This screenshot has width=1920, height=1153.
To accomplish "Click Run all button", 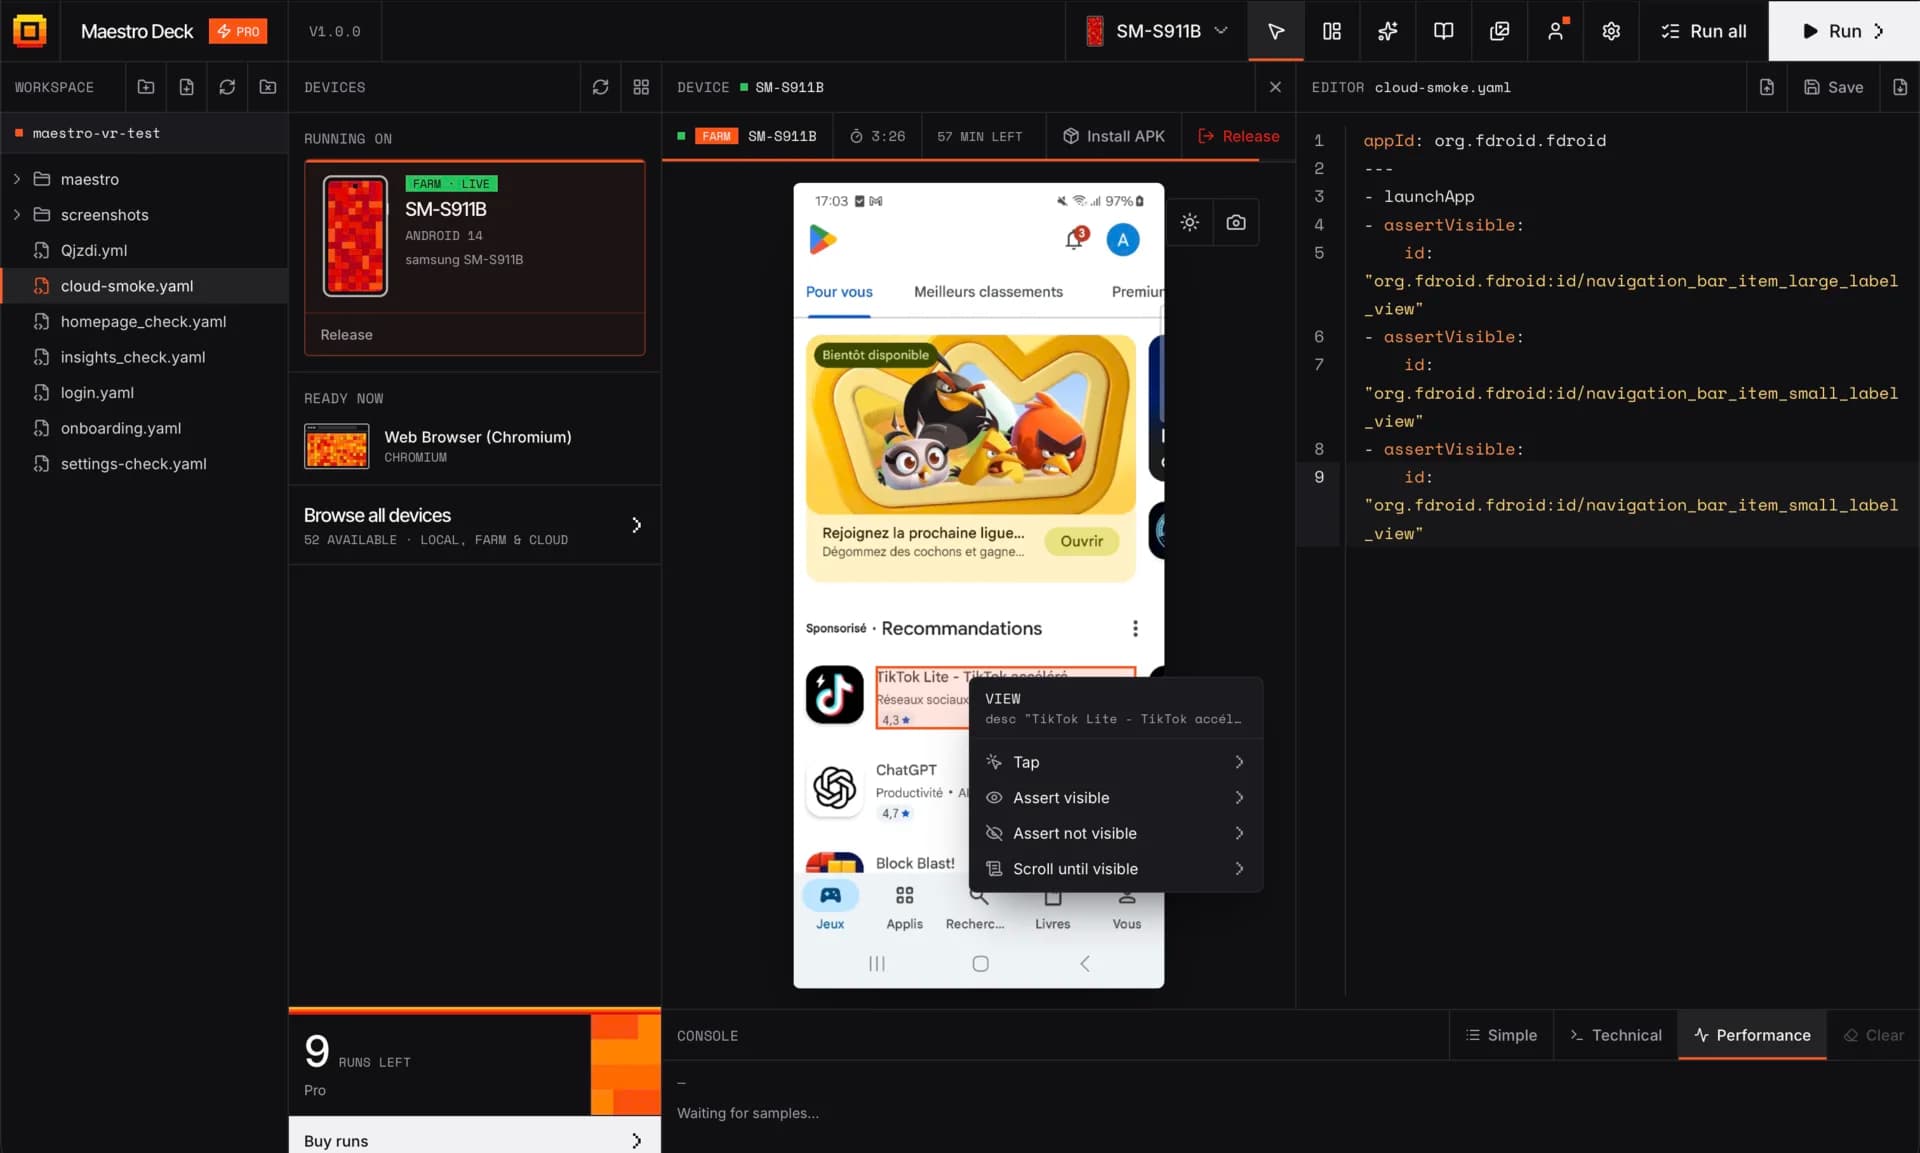I will click(1704, 31).
